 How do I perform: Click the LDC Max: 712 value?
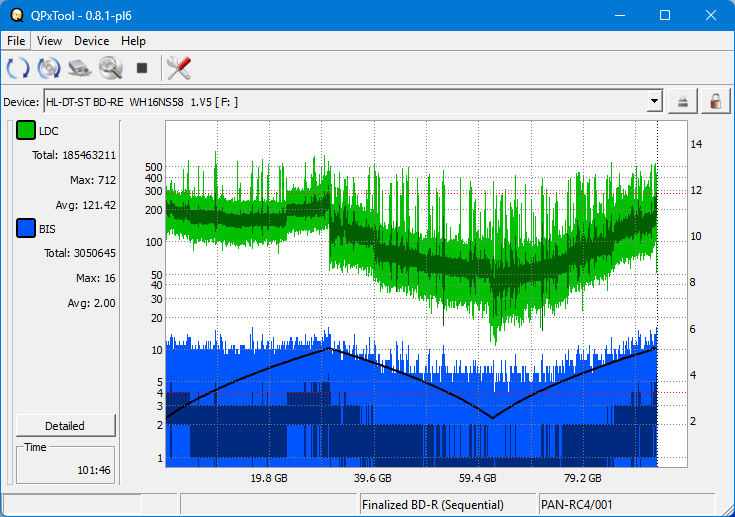click(93, 180)
